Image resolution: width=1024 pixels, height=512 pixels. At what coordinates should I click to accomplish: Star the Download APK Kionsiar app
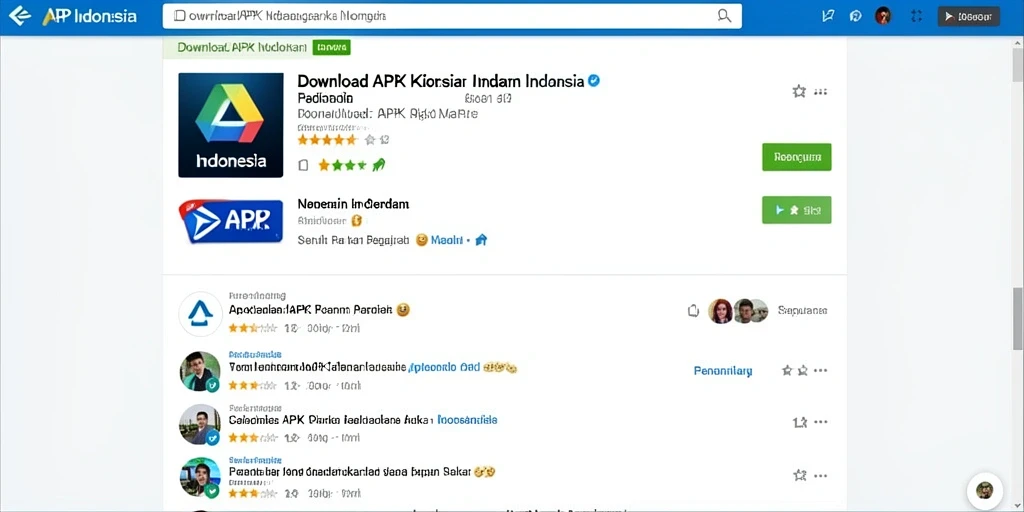tap(799, 91)
